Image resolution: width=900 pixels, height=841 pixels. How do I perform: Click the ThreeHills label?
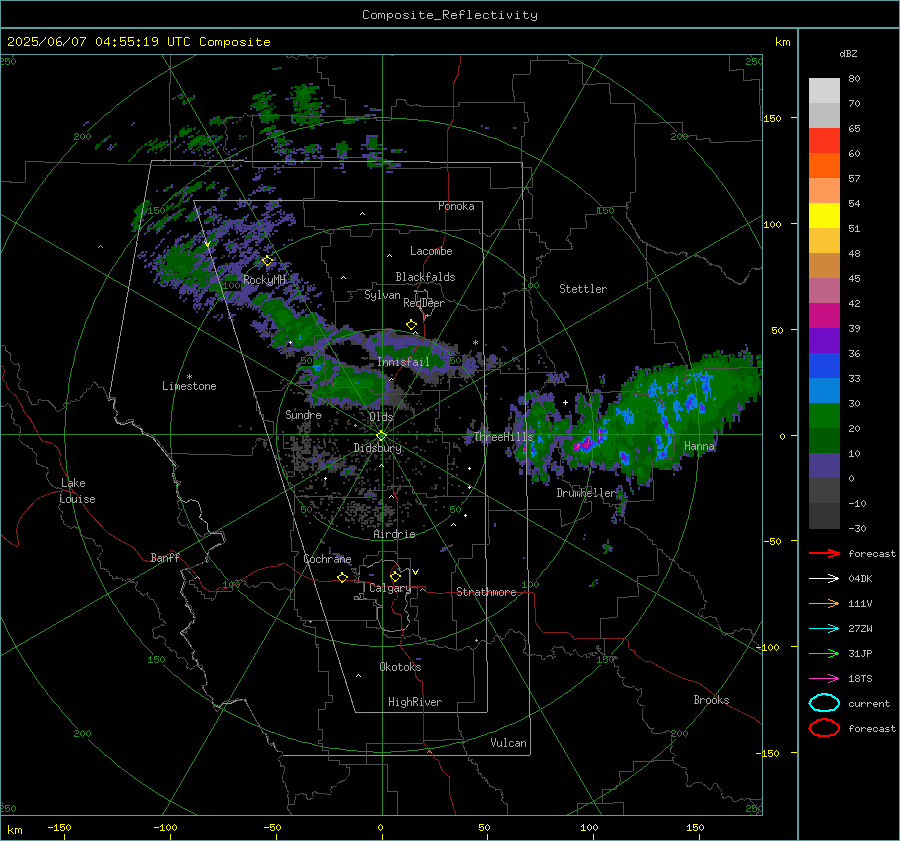click(504, 437)
